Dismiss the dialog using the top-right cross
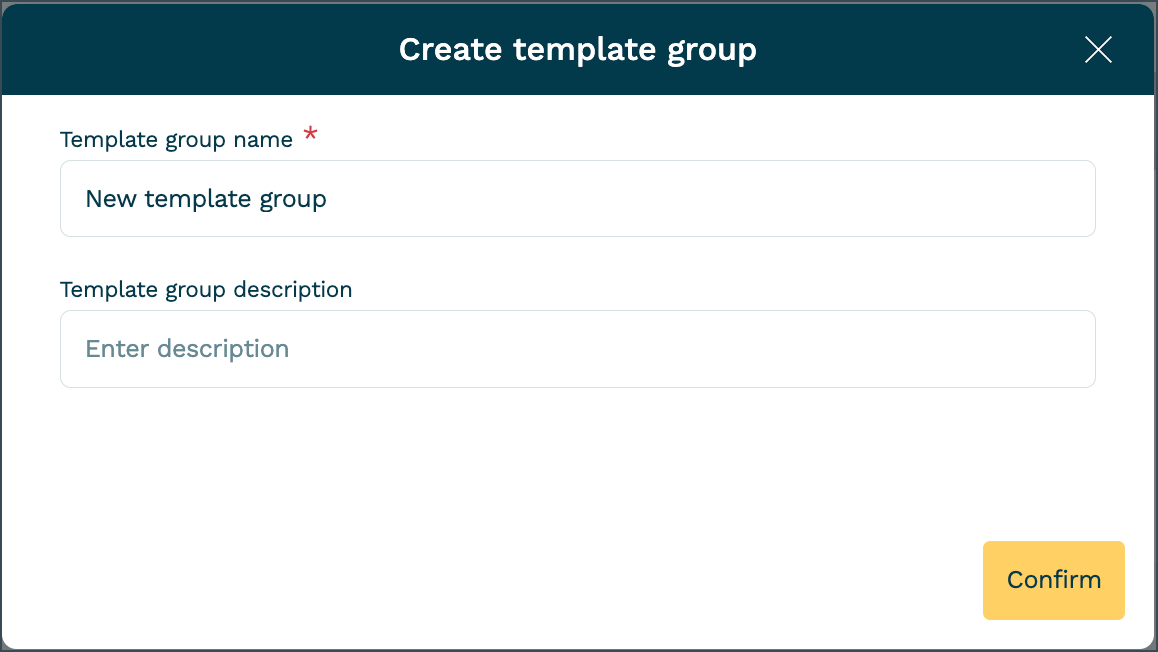The image size is (1158, 652). pyautogui.click(x=1098, y=50)
